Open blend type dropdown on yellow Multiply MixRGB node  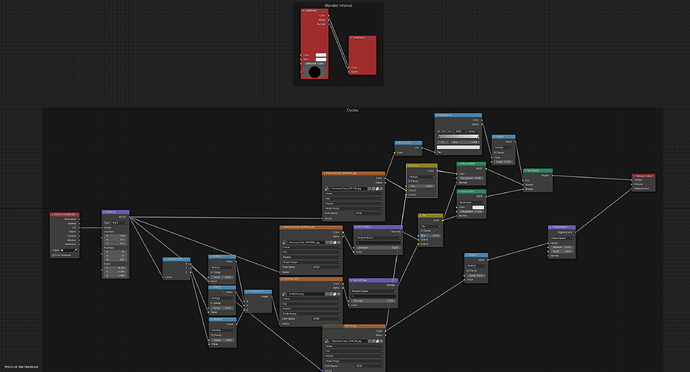point(422,177)
